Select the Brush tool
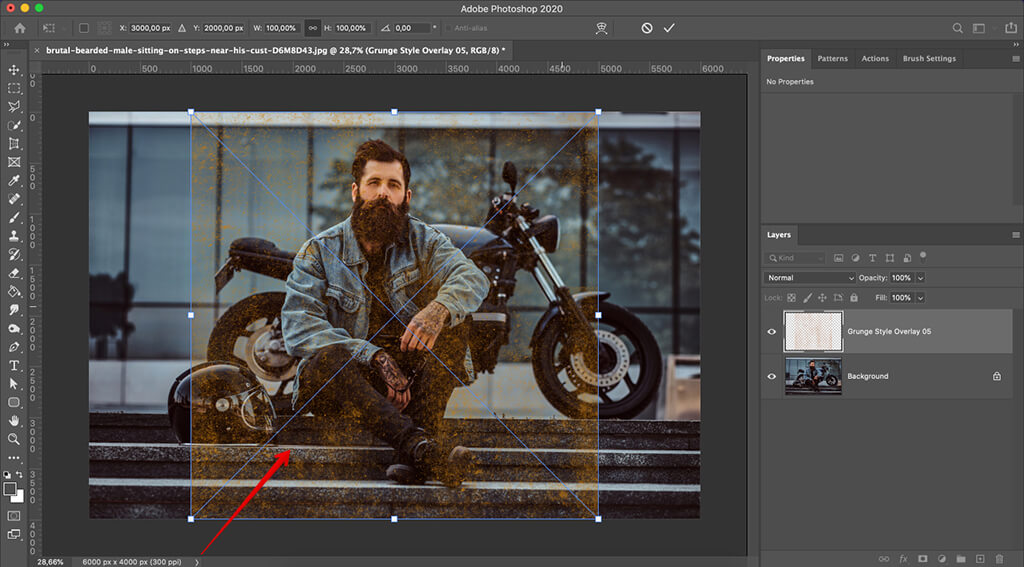1024x567 pixels. [14, 218]
